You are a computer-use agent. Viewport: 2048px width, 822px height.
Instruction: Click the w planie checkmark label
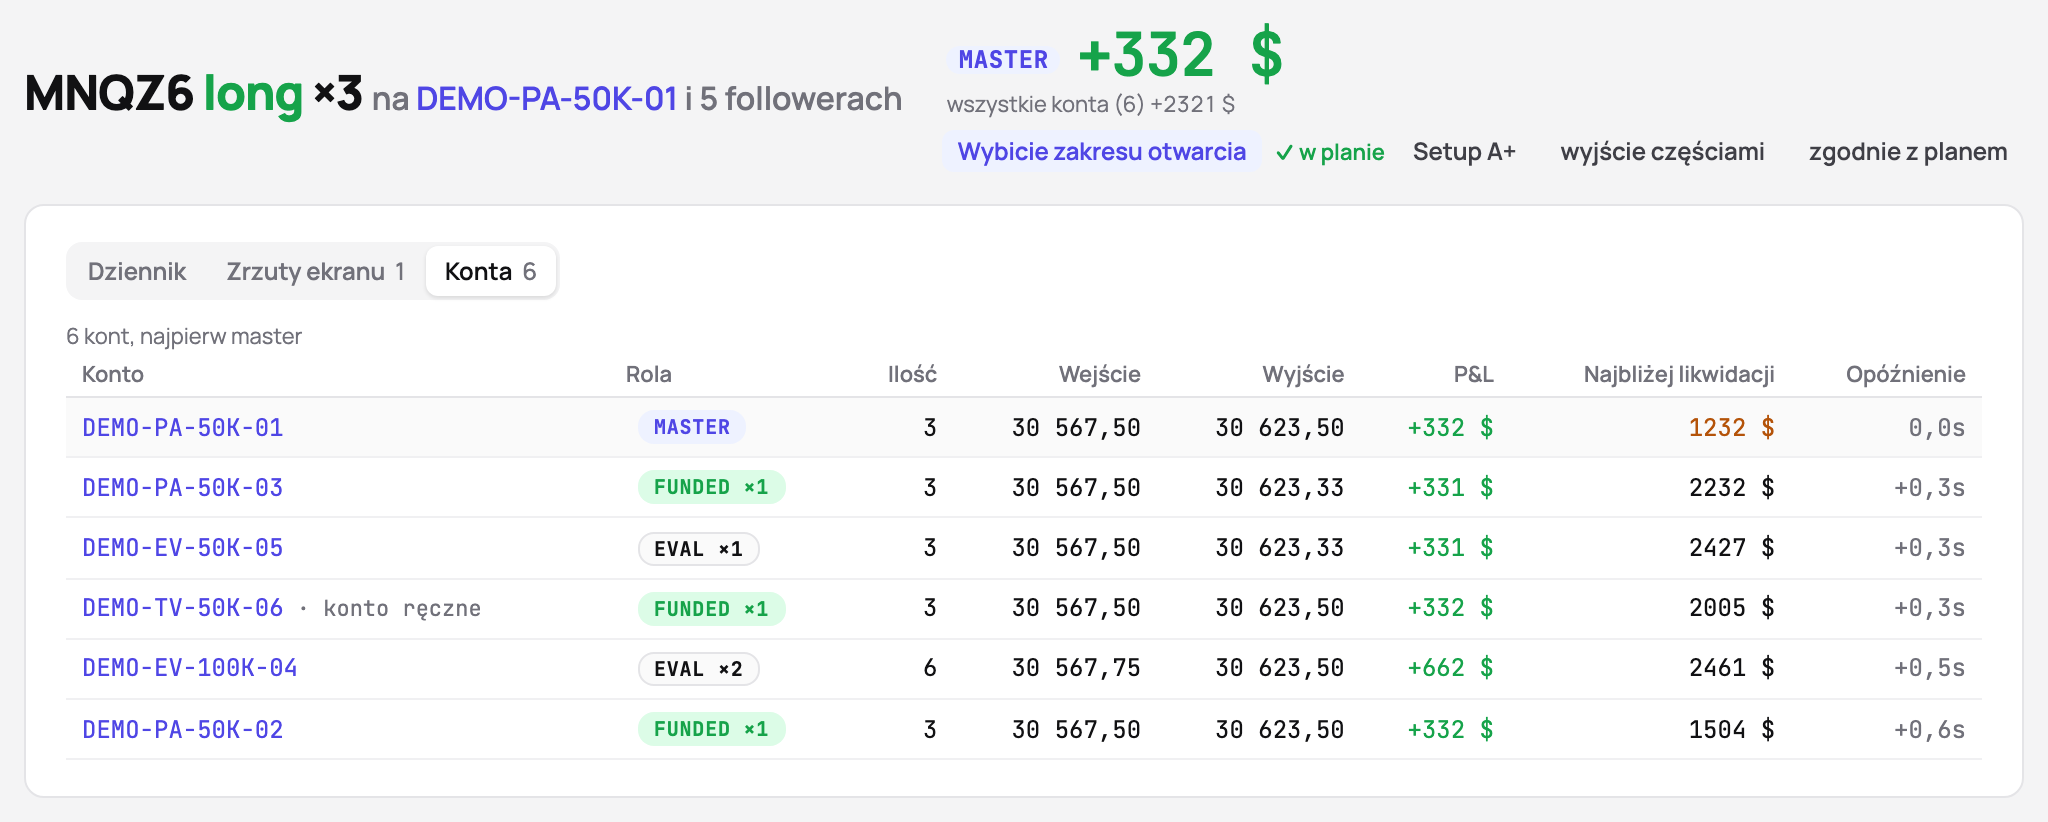1330,152
